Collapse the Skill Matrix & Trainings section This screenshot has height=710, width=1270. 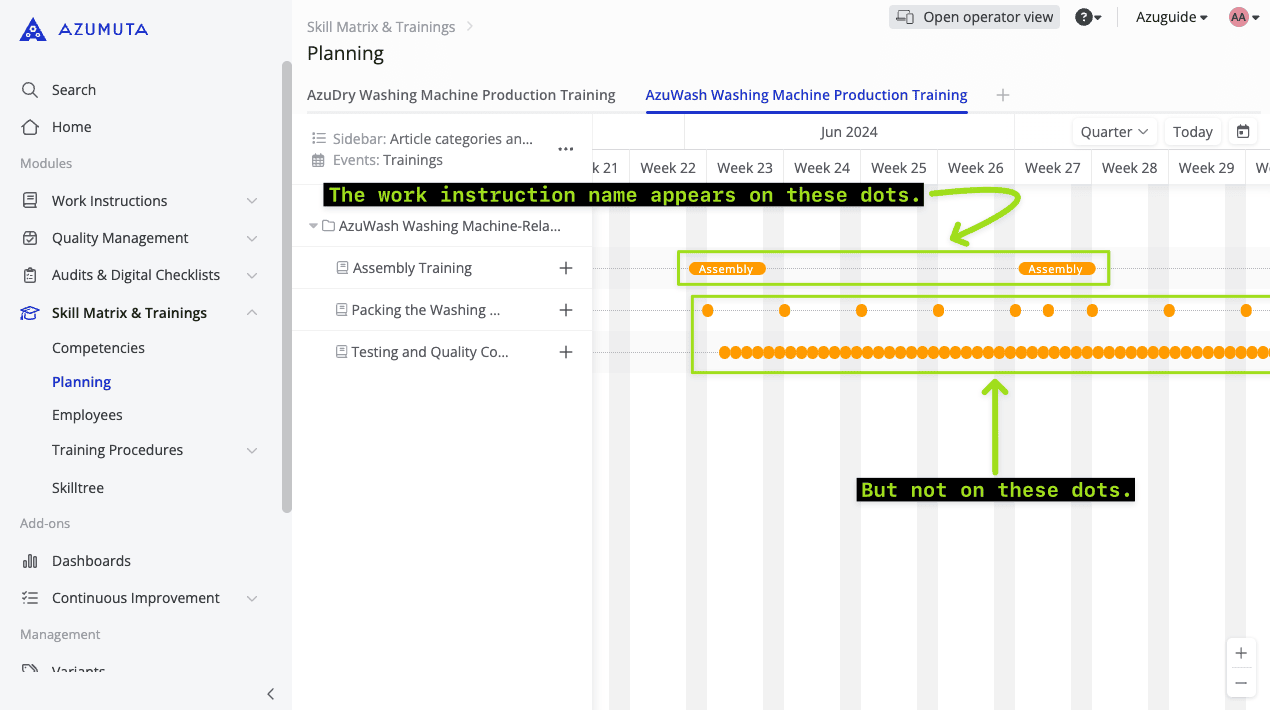251,313
